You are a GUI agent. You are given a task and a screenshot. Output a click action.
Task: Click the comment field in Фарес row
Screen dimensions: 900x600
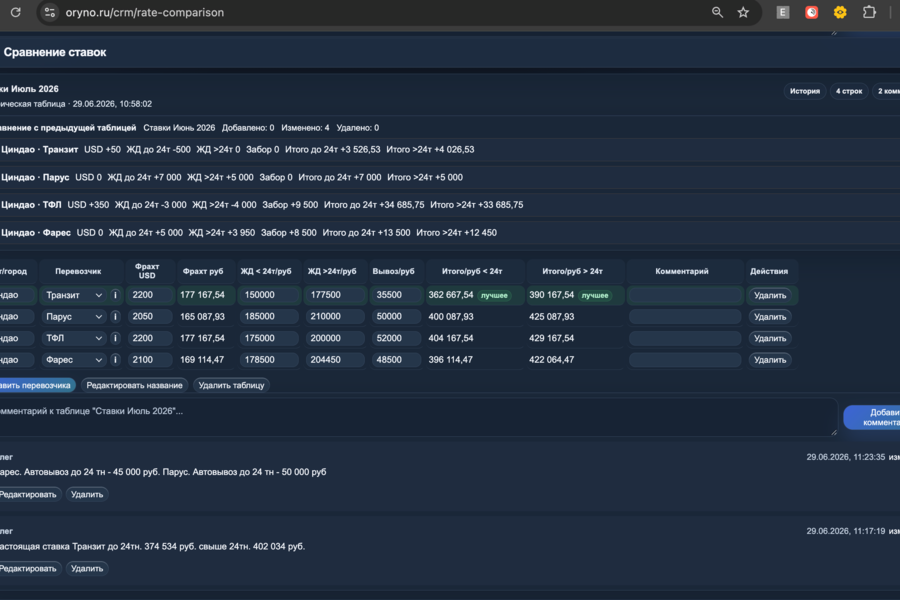coord(685,359)
